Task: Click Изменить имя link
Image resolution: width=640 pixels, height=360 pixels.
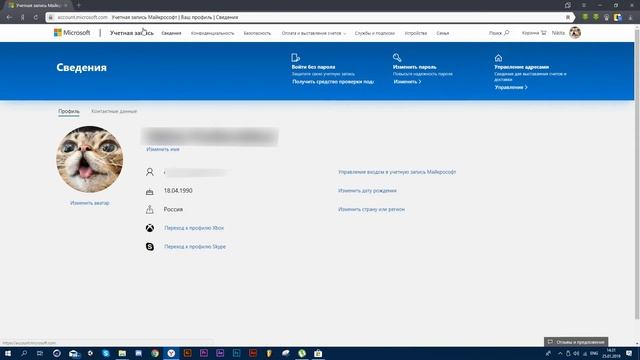Action: (x=162, y=149)
